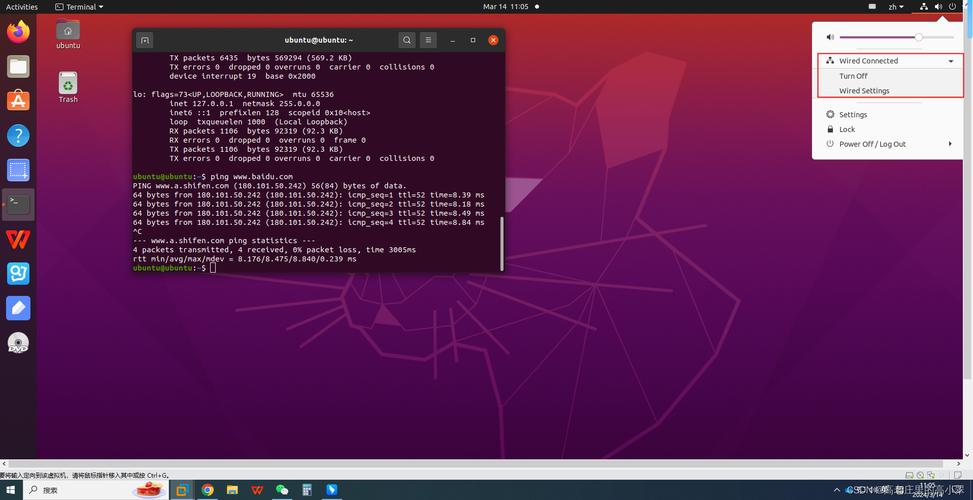Collapse the Wired Connected section

tap(950, 61)
